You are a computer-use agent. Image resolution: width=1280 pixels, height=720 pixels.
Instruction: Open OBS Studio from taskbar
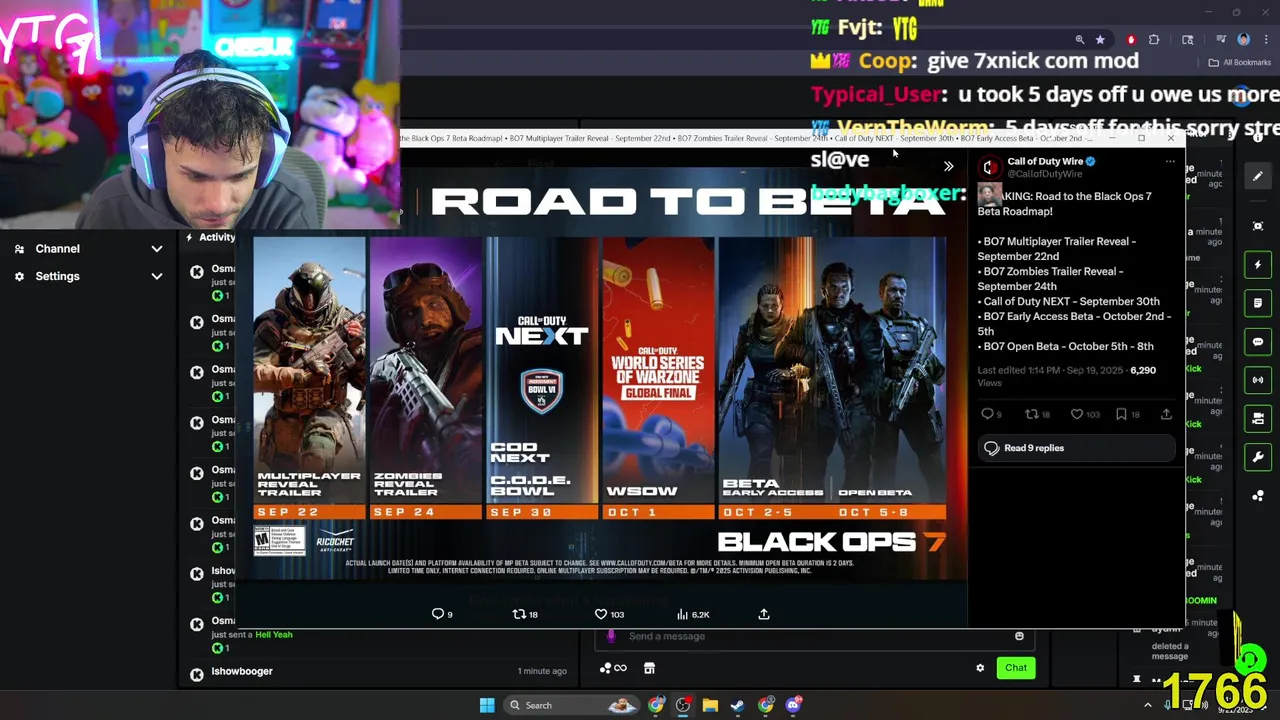pyautogui.click(x=683, y=705)
